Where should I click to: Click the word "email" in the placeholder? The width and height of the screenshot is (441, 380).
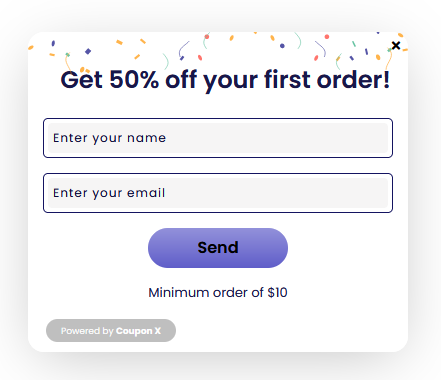tap(146, 193)
